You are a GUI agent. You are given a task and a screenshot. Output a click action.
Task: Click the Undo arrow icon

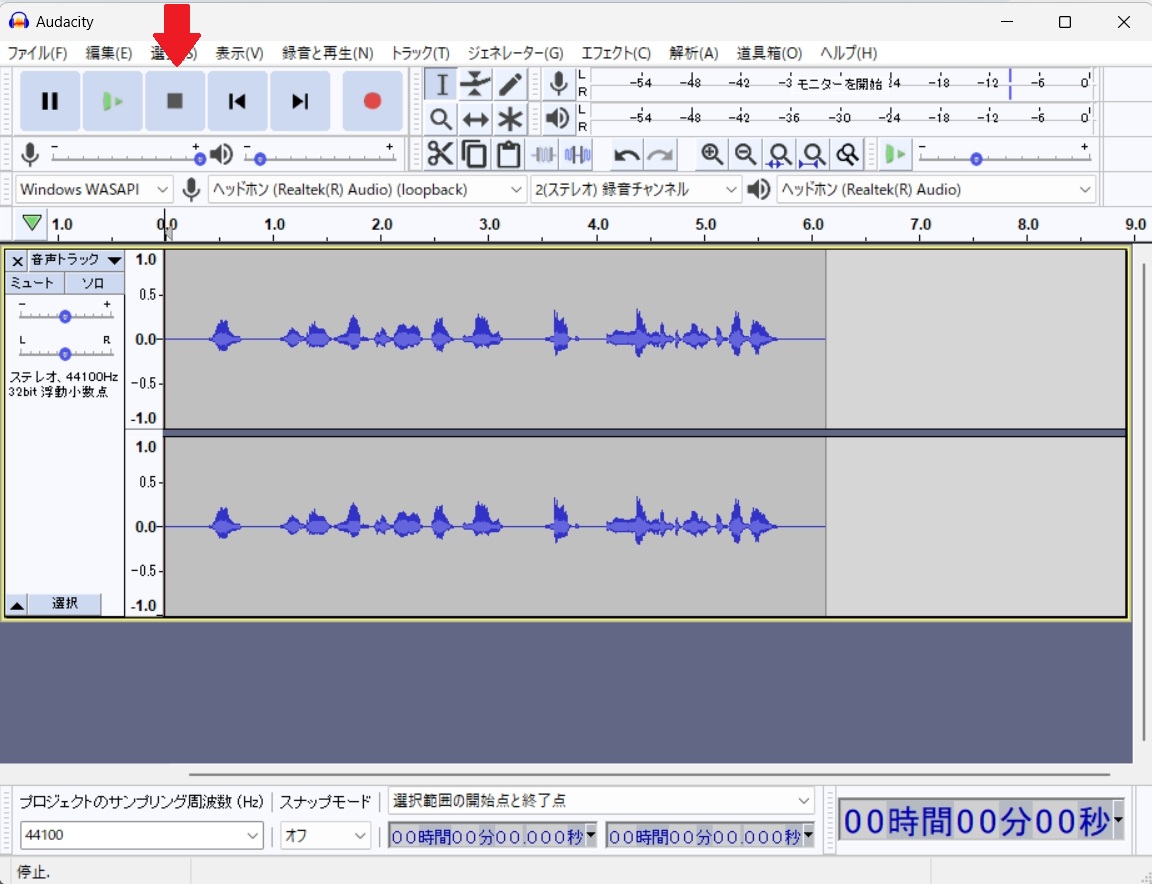coord(626,154)
